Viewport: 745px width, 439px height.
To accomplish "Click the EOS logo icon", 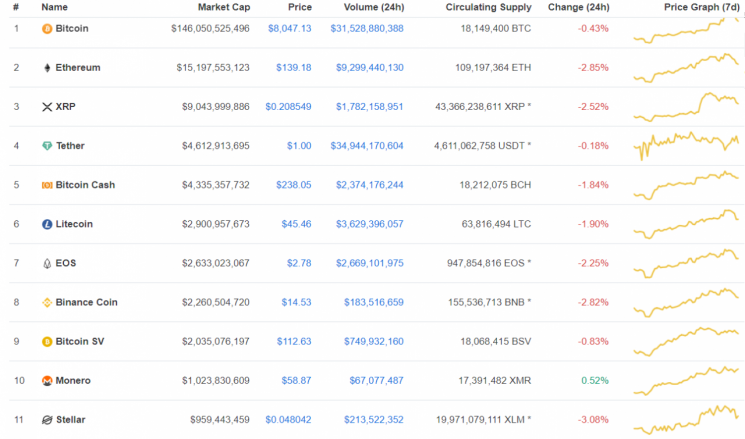I will [x=47, y=263].
